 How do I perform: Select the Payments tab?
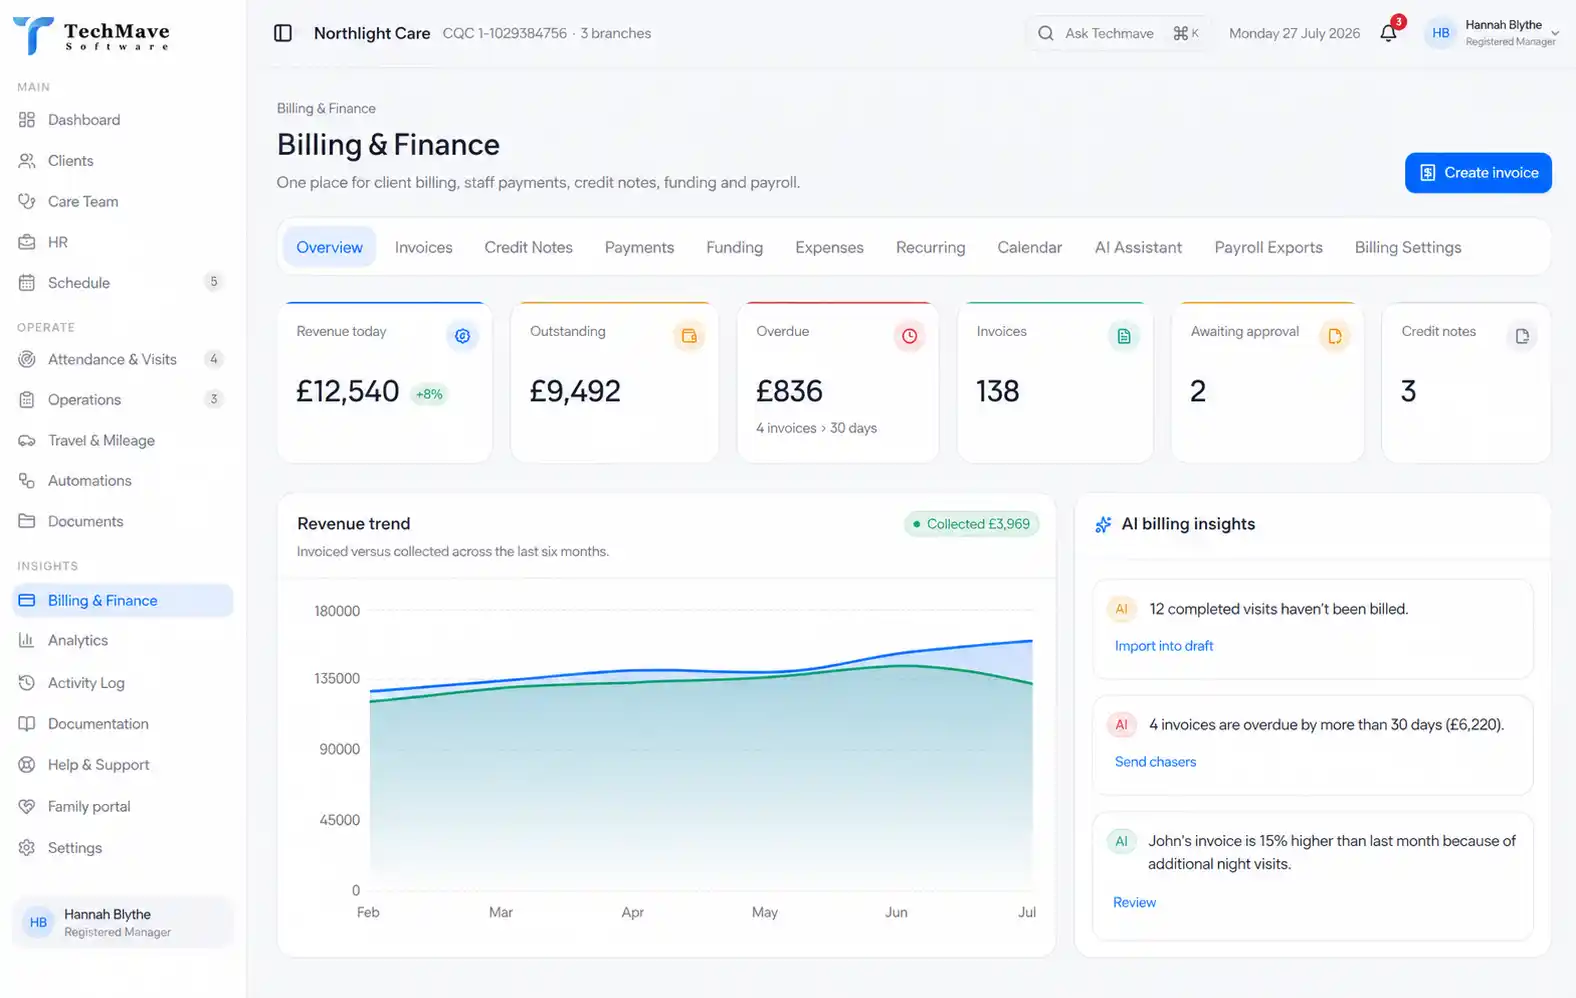[x=639, y=247]
